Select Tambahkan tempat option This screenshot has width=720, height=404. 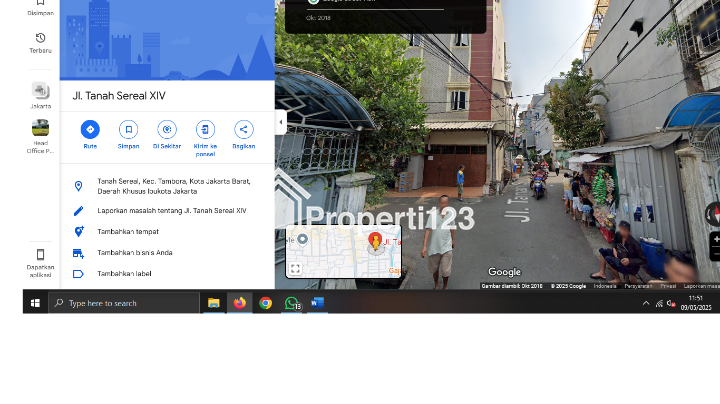pyautogui.click(x=127, y=231)
